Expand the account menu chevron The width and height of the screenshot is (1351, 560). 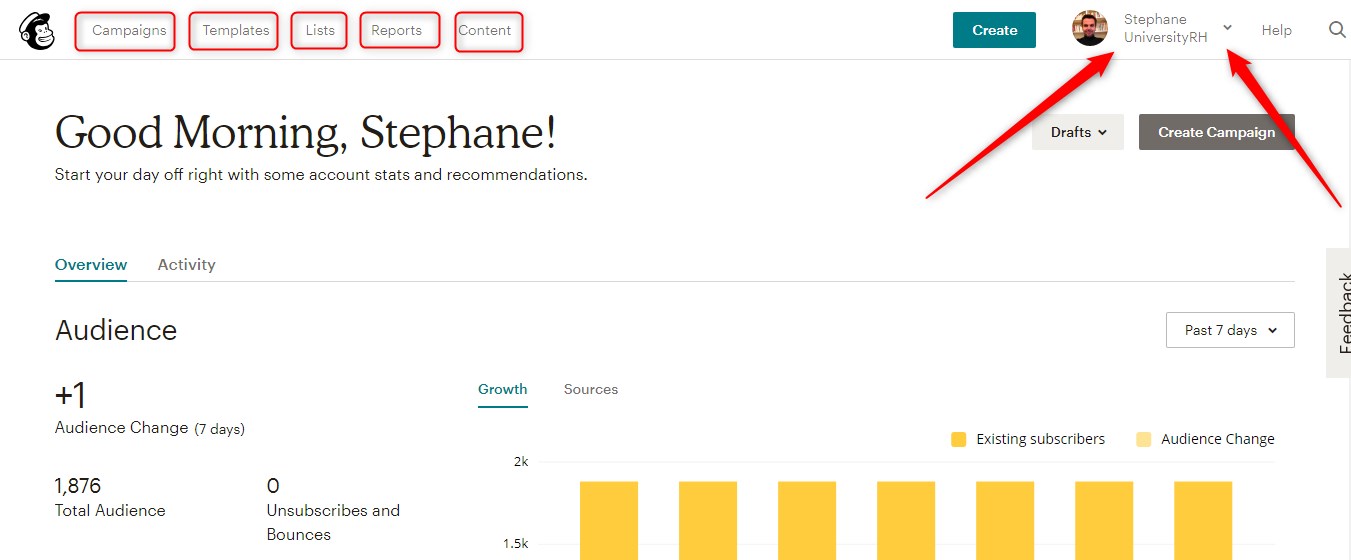[1228, 28]
